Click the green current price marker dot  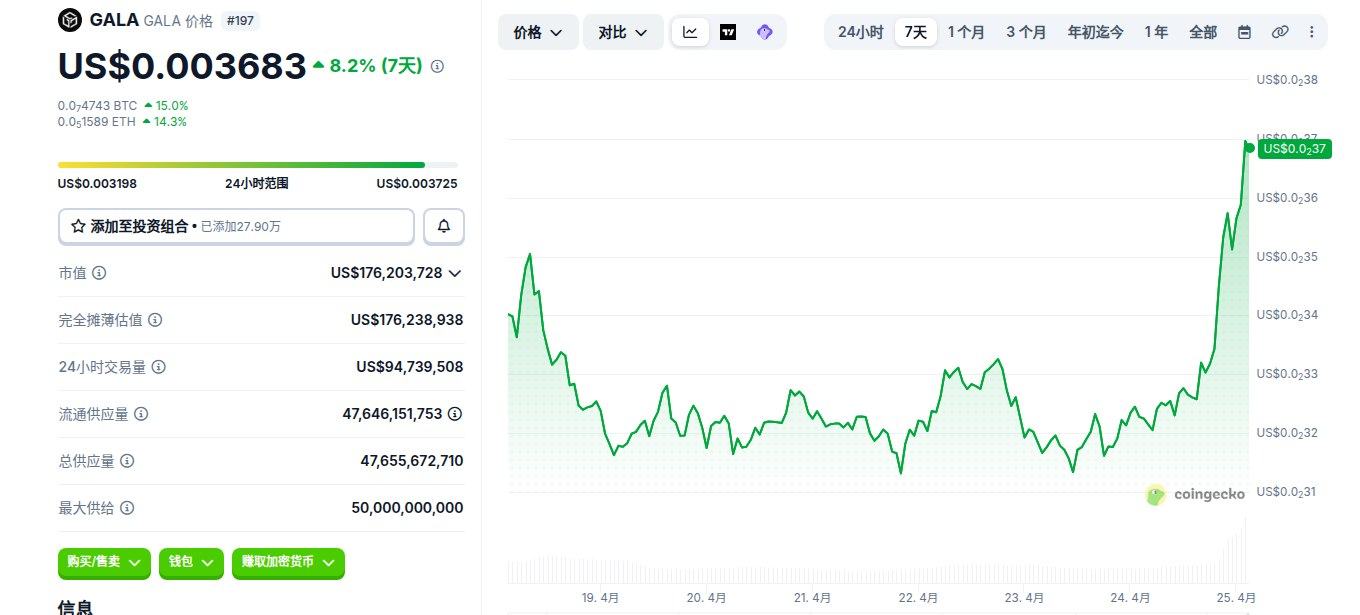tap(1250, 148)
